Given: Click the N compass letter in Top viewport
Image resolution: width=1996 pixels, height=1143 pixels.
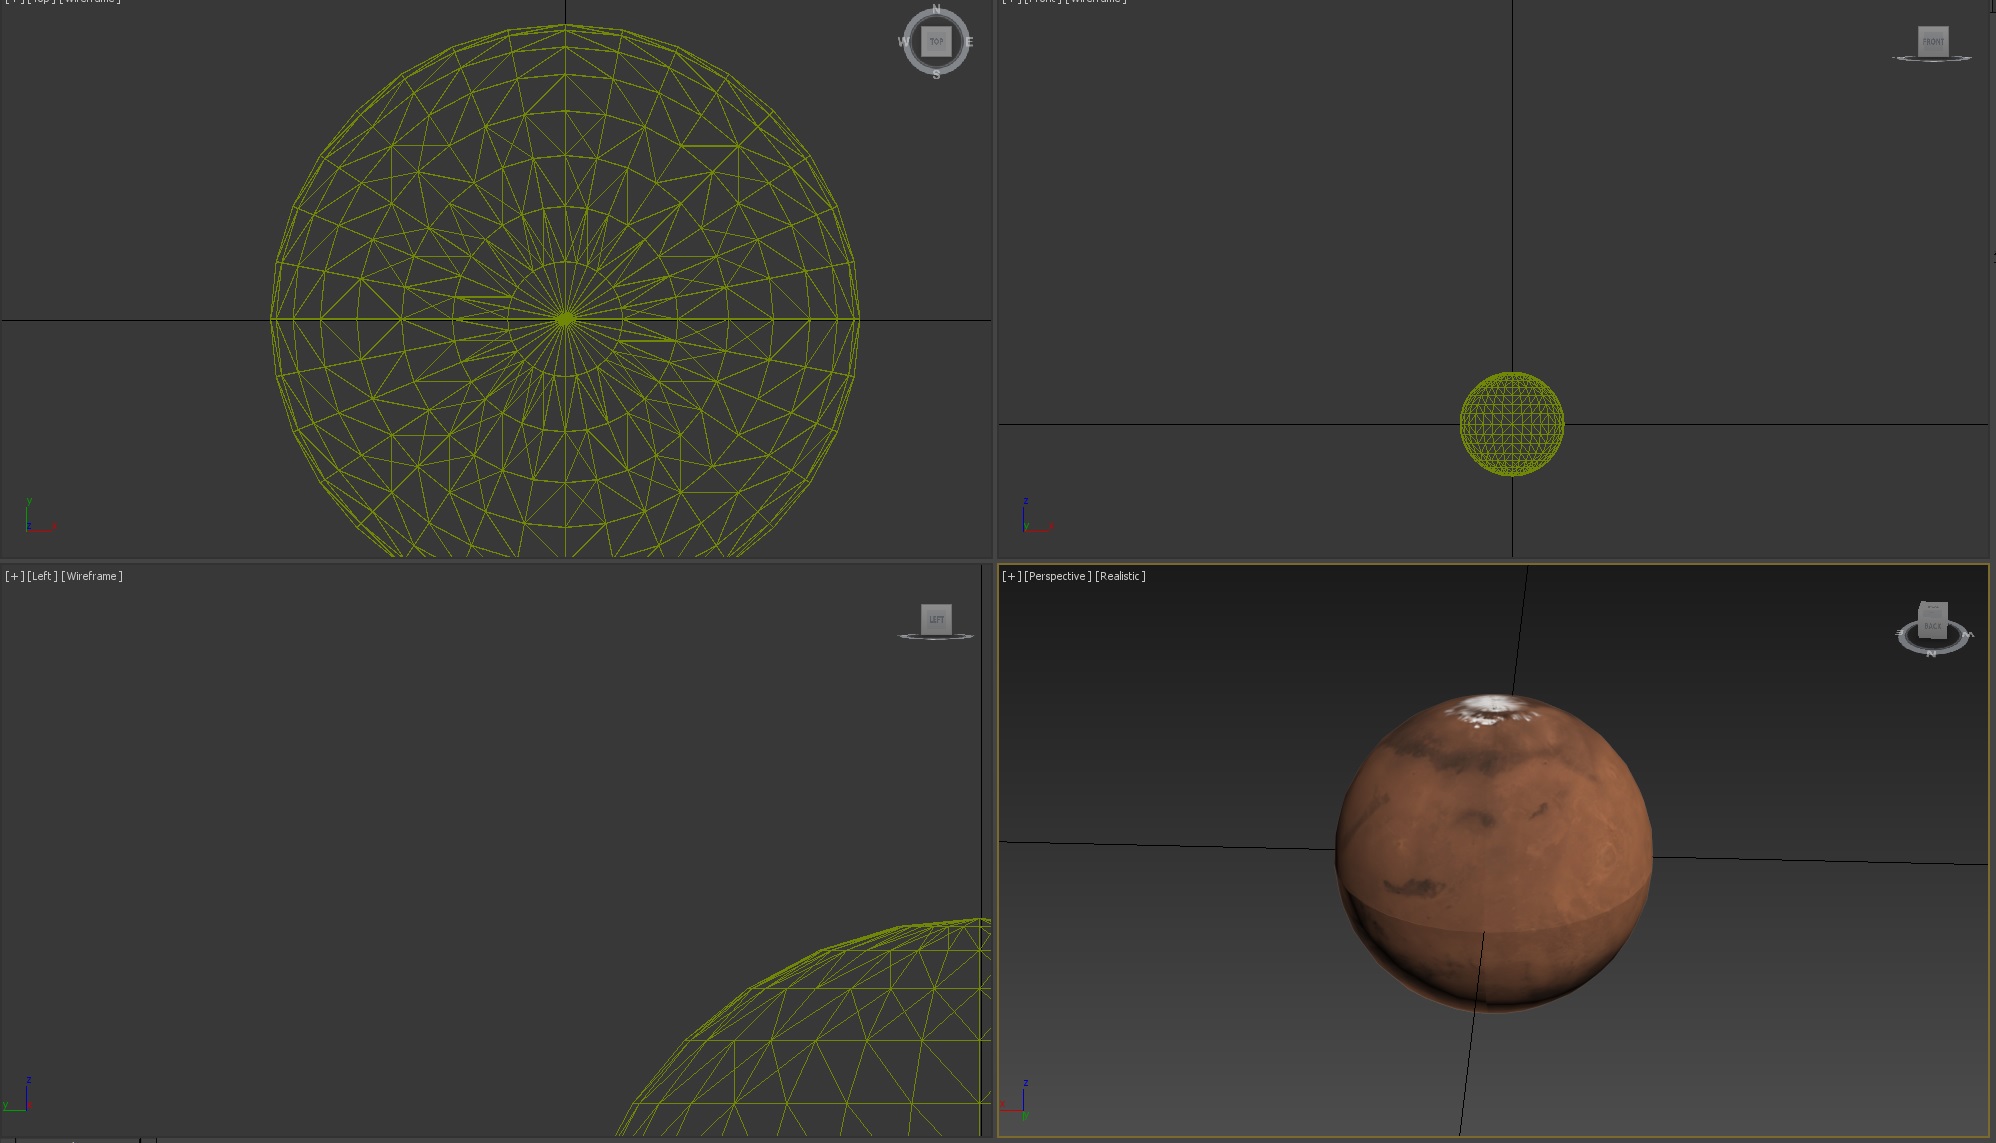Looking at the screenshot, I should (x=936, y=9).
